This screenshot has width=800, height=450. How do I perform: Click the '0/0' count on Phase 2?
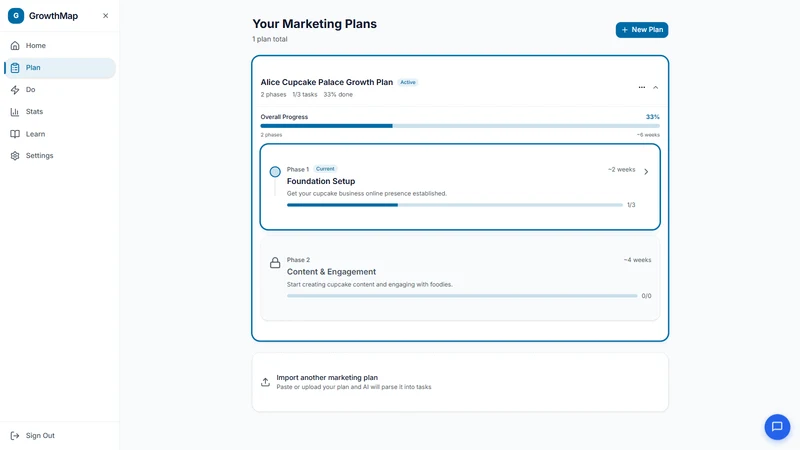[x=646, y=296]
